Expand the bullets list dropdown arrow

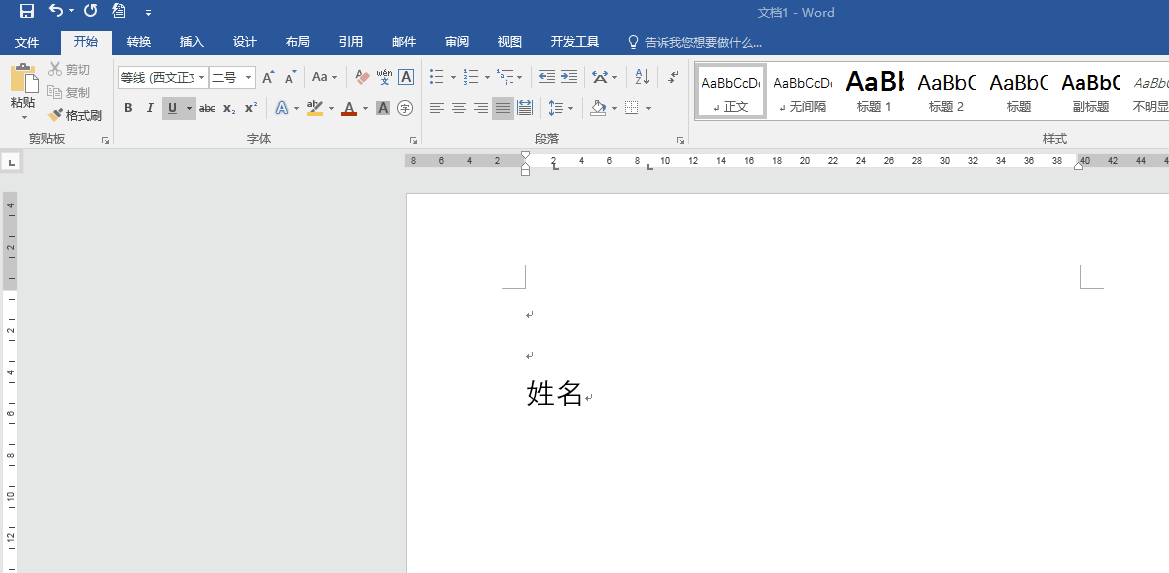(x=453, y=77)
